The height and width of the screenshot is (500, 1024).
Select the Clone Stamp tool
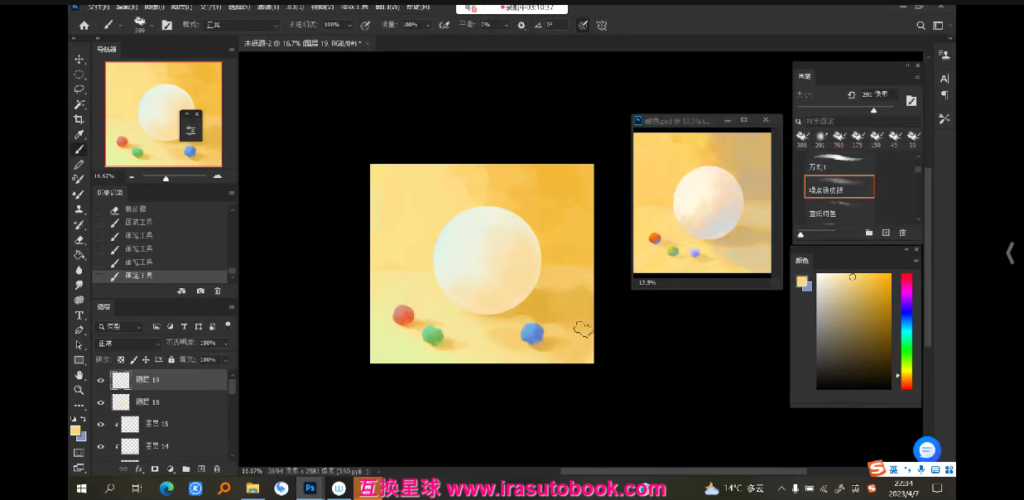[79, 210]
